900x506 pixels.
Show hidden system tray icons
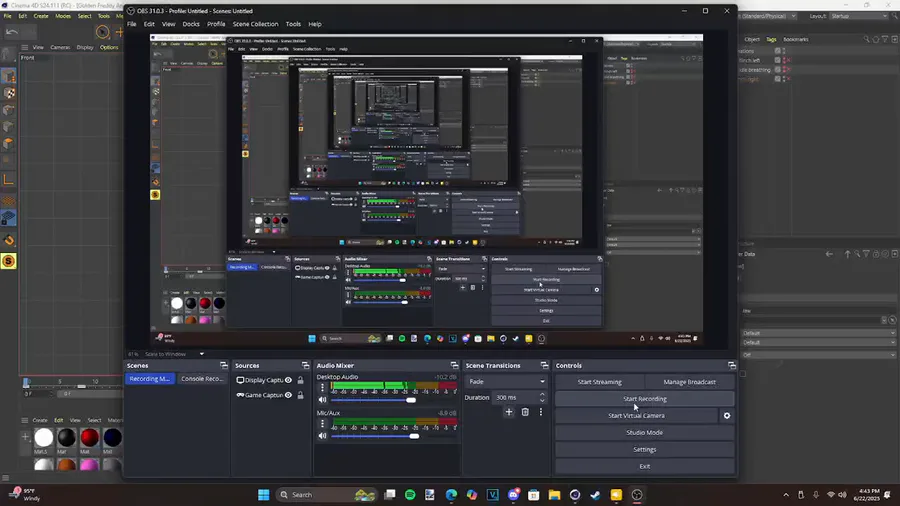click(x=786, y=495)
